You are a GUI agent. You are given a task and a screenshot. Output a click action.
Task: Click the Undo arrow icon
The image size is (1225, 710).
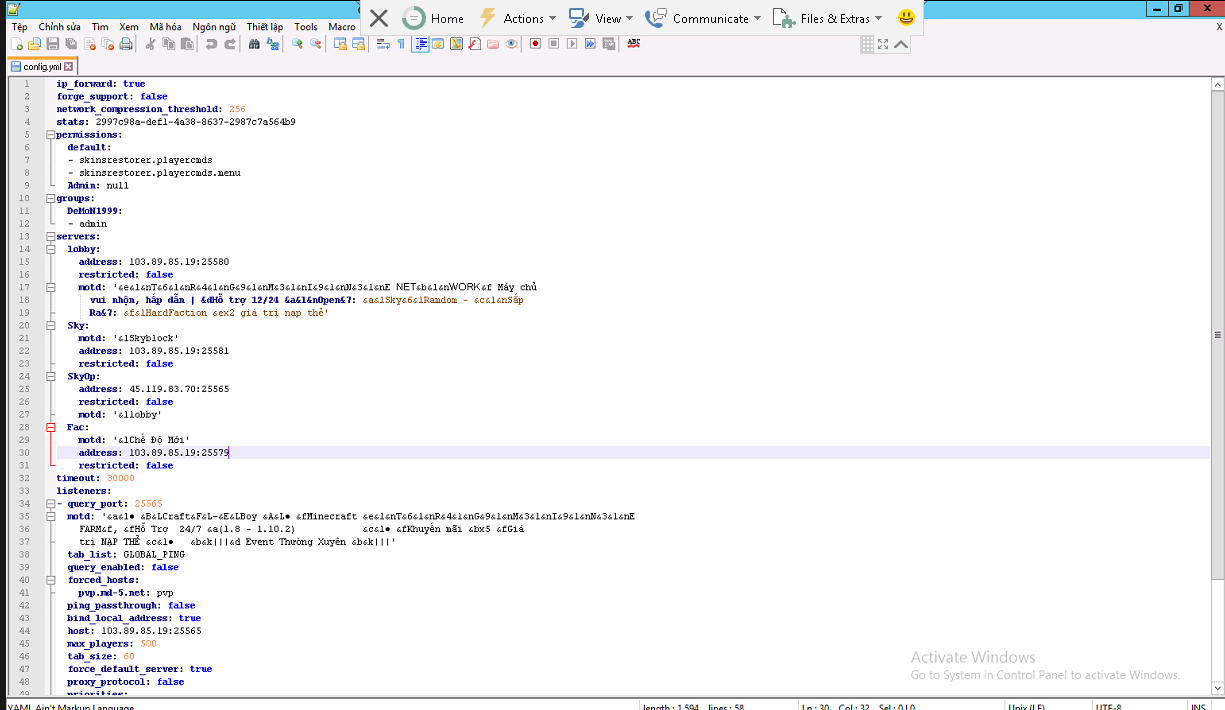(211, 44)
